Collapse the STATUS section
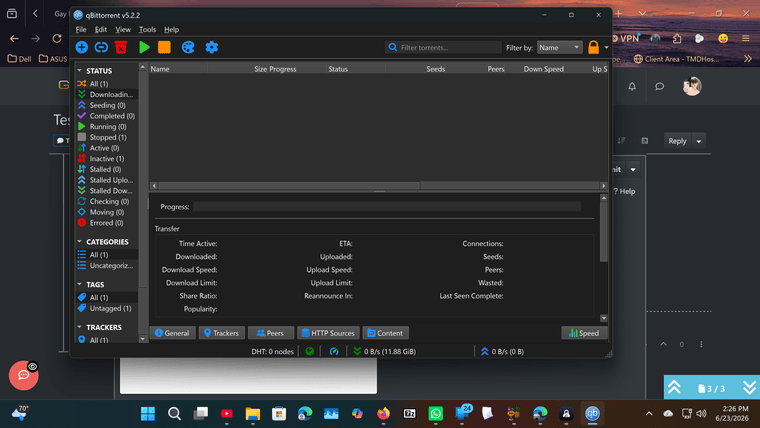This screenshot has height=428, width=760. (79, 71)
